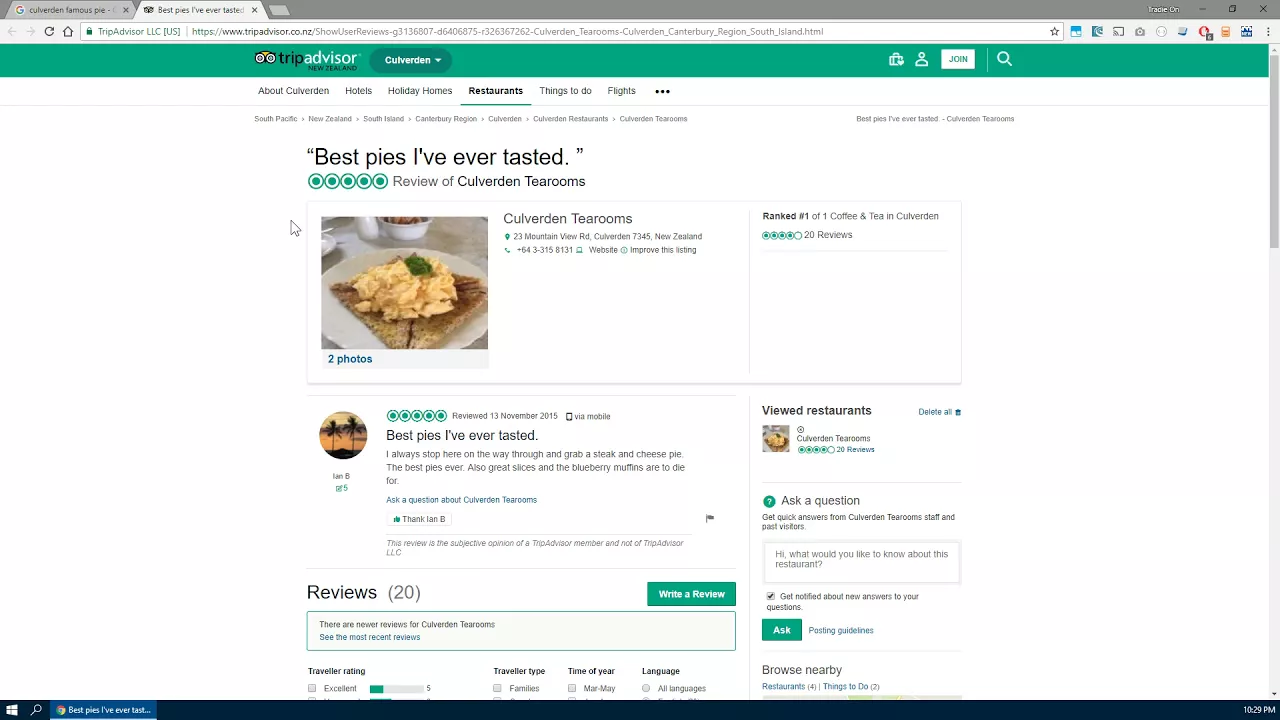Click the Write a Review button
The height and width of the screenshot is (720, 1280).
click(691, 594)
